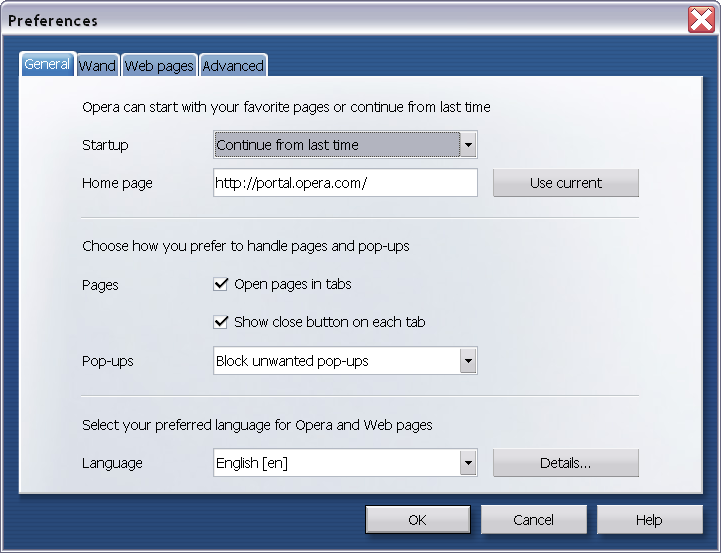This screenshot has height=553, width=721.
Task: Click the arrow button on the Startup dropdown
Action: click(468, 145)
